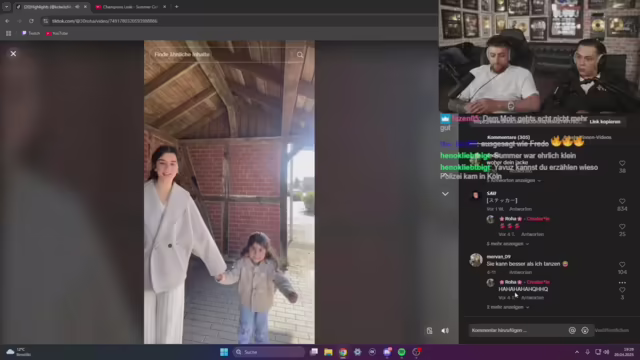Click the @ mention icon in comment box
This screenshot has height=360, width=640.
572,331
